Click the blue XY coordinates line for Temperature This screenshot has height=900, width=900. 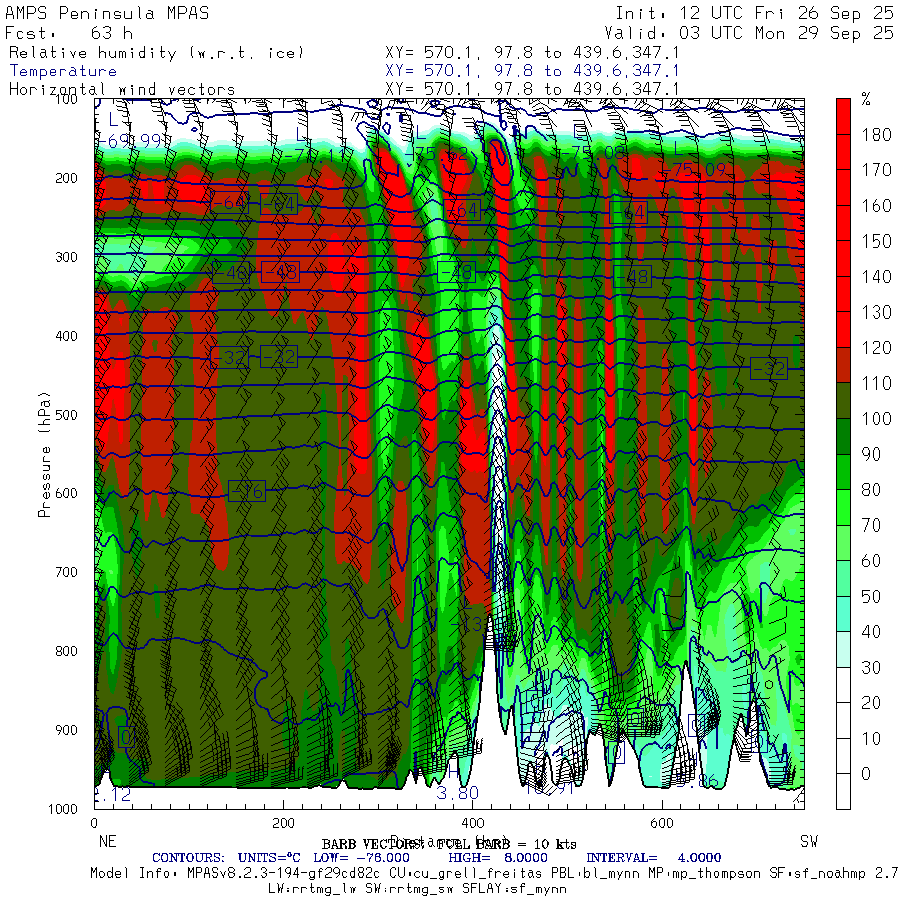pyautogui.click(x=532, y=71)
